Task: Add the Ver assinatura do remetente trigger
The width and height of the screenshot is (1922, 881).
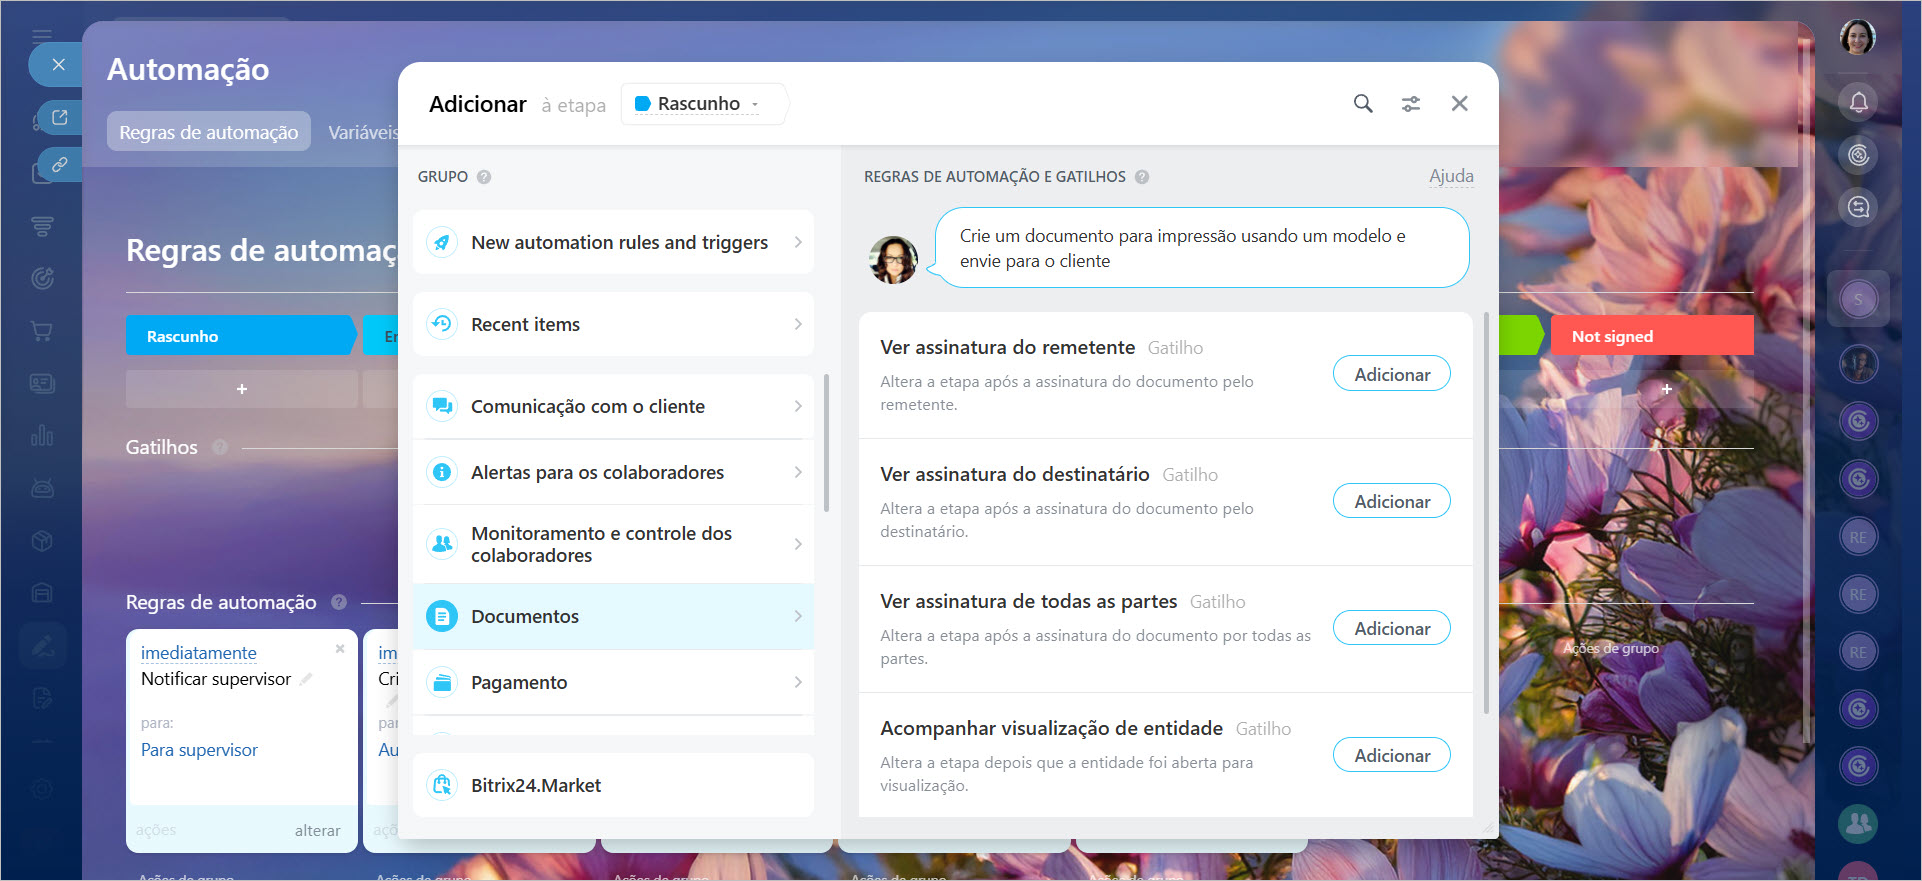Action: tap(1391, 374)
